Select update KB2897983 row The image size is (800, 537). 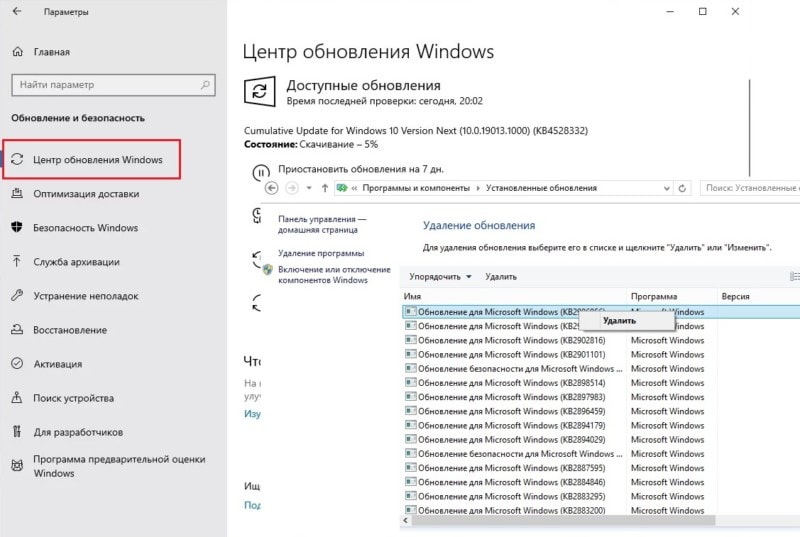pos(602,397)
